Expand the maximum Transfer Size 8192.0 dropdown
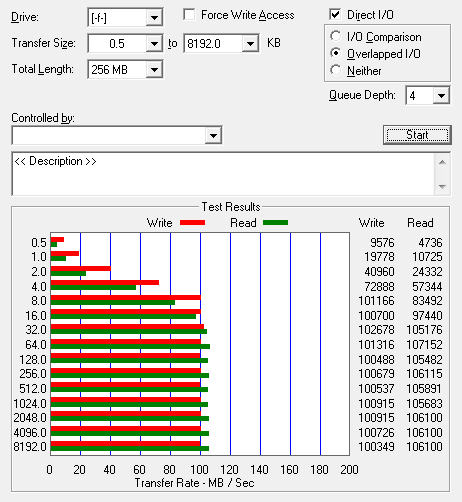 pyautogui.click(x=250, y=43)
